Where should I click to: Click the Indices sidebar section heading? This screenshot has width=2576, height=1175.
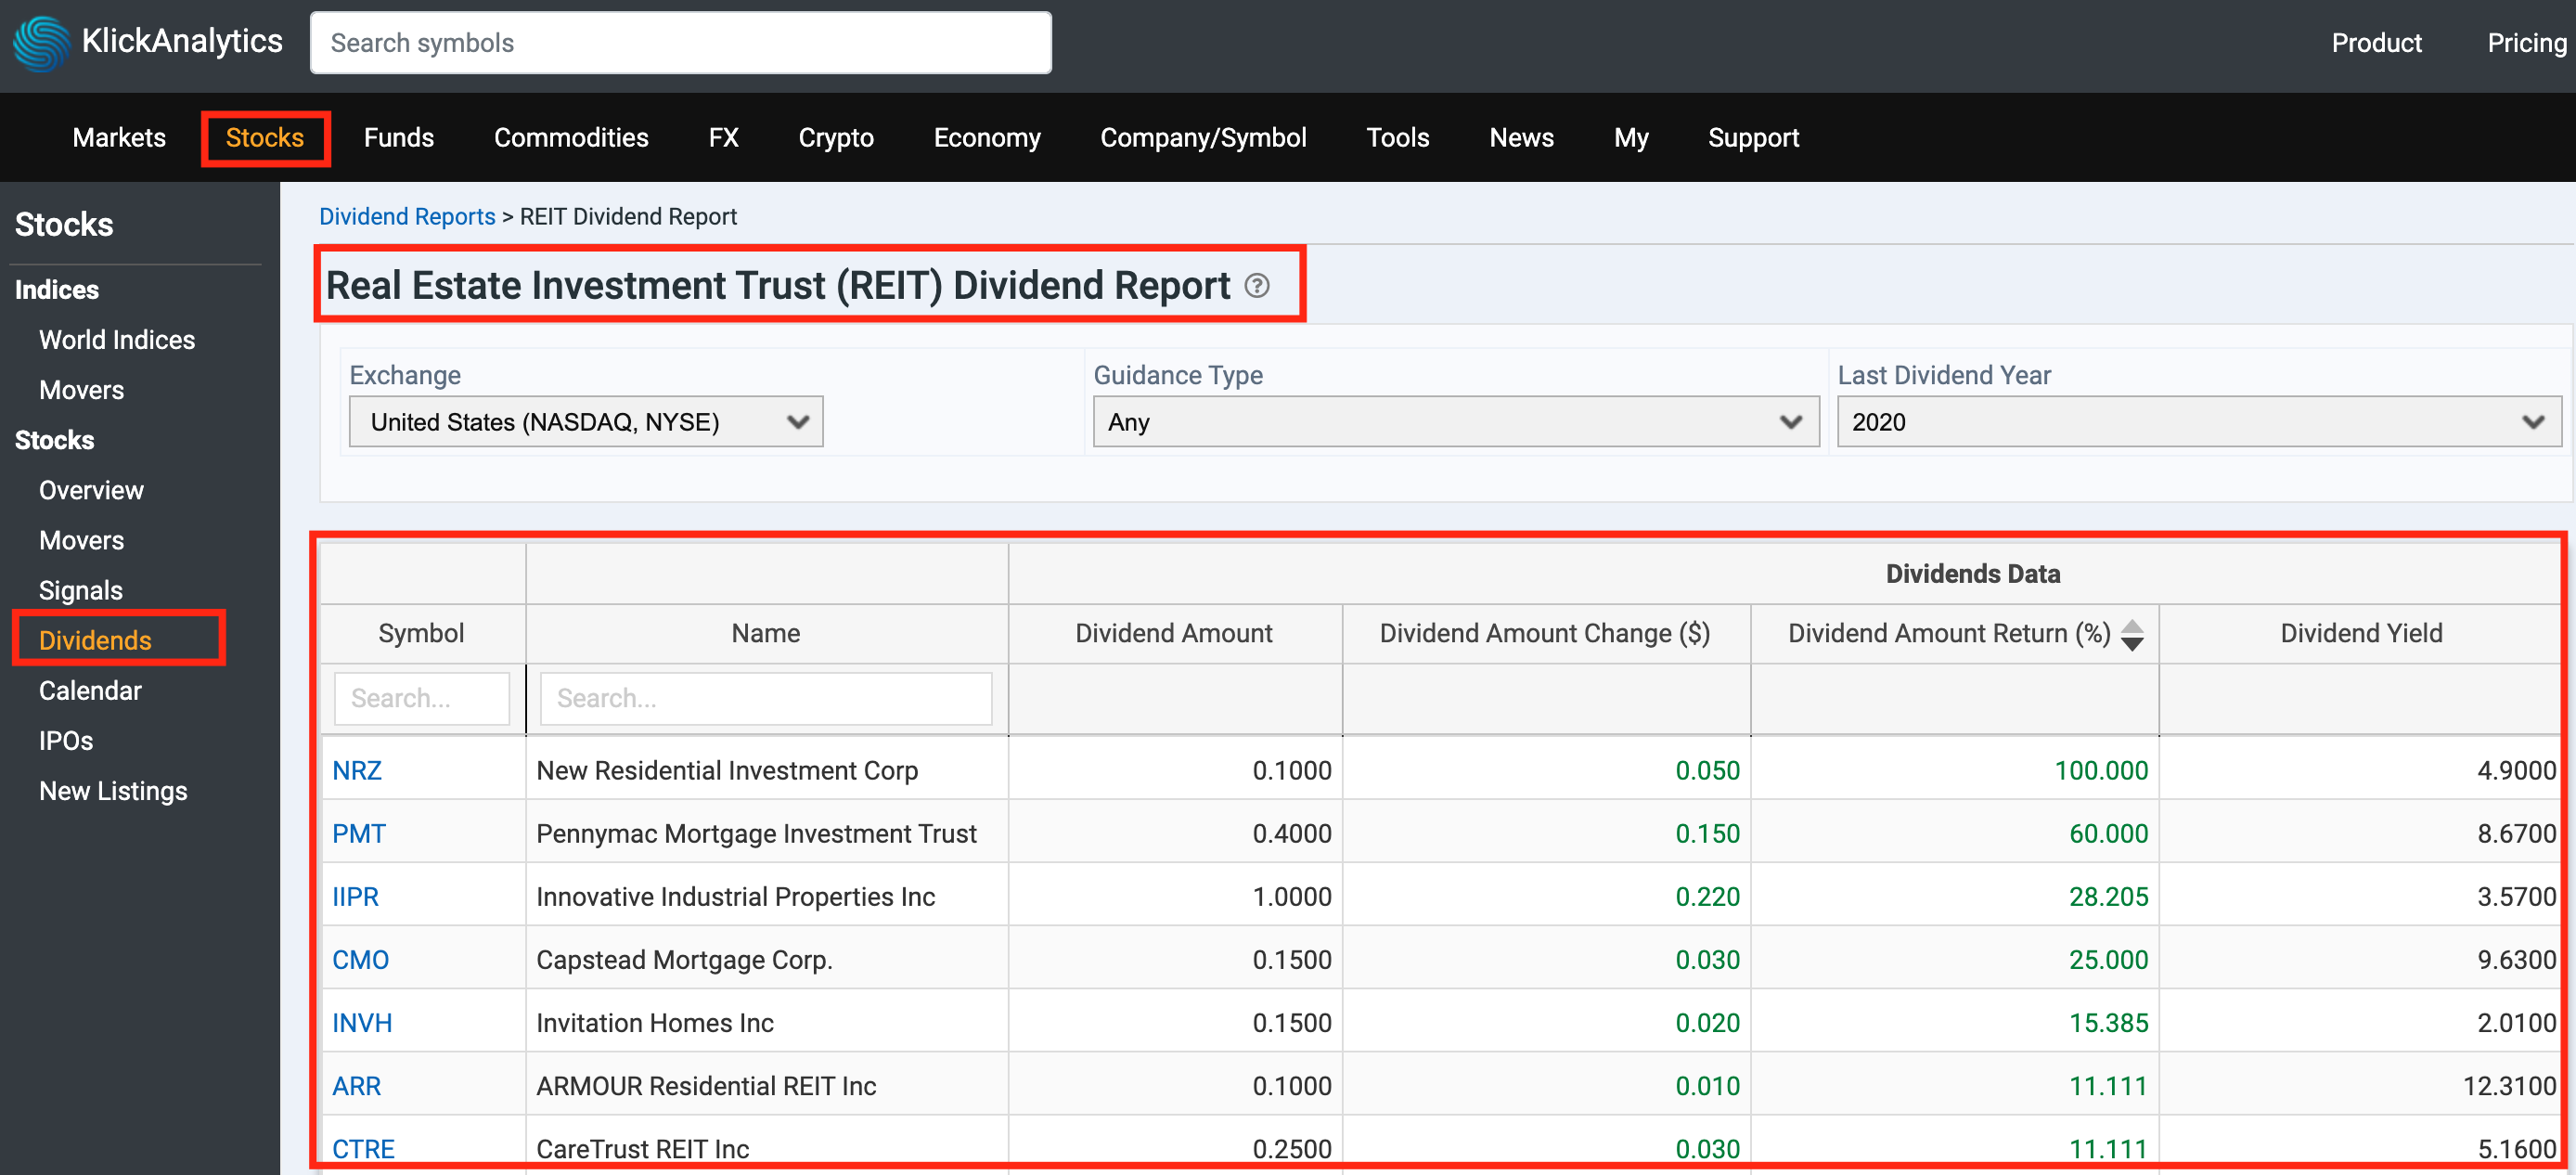(x=57, y=290)
